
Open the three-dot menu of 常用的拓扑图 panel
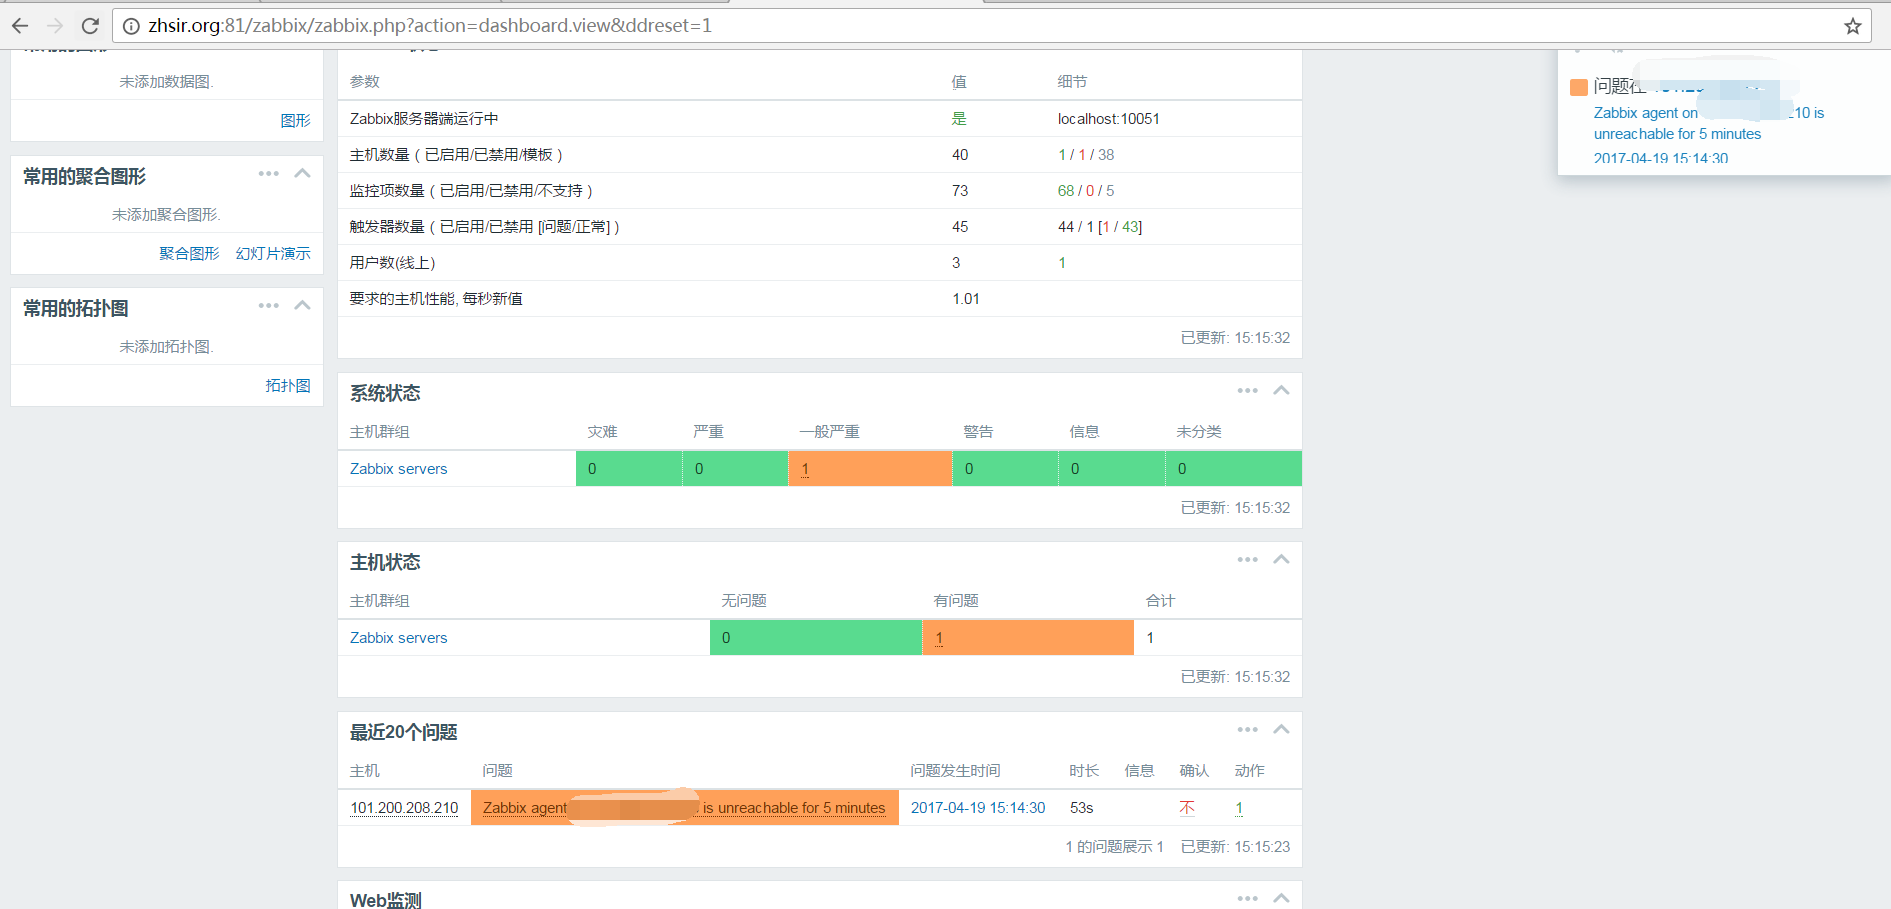pyautogui.click(x=268, y=306)
